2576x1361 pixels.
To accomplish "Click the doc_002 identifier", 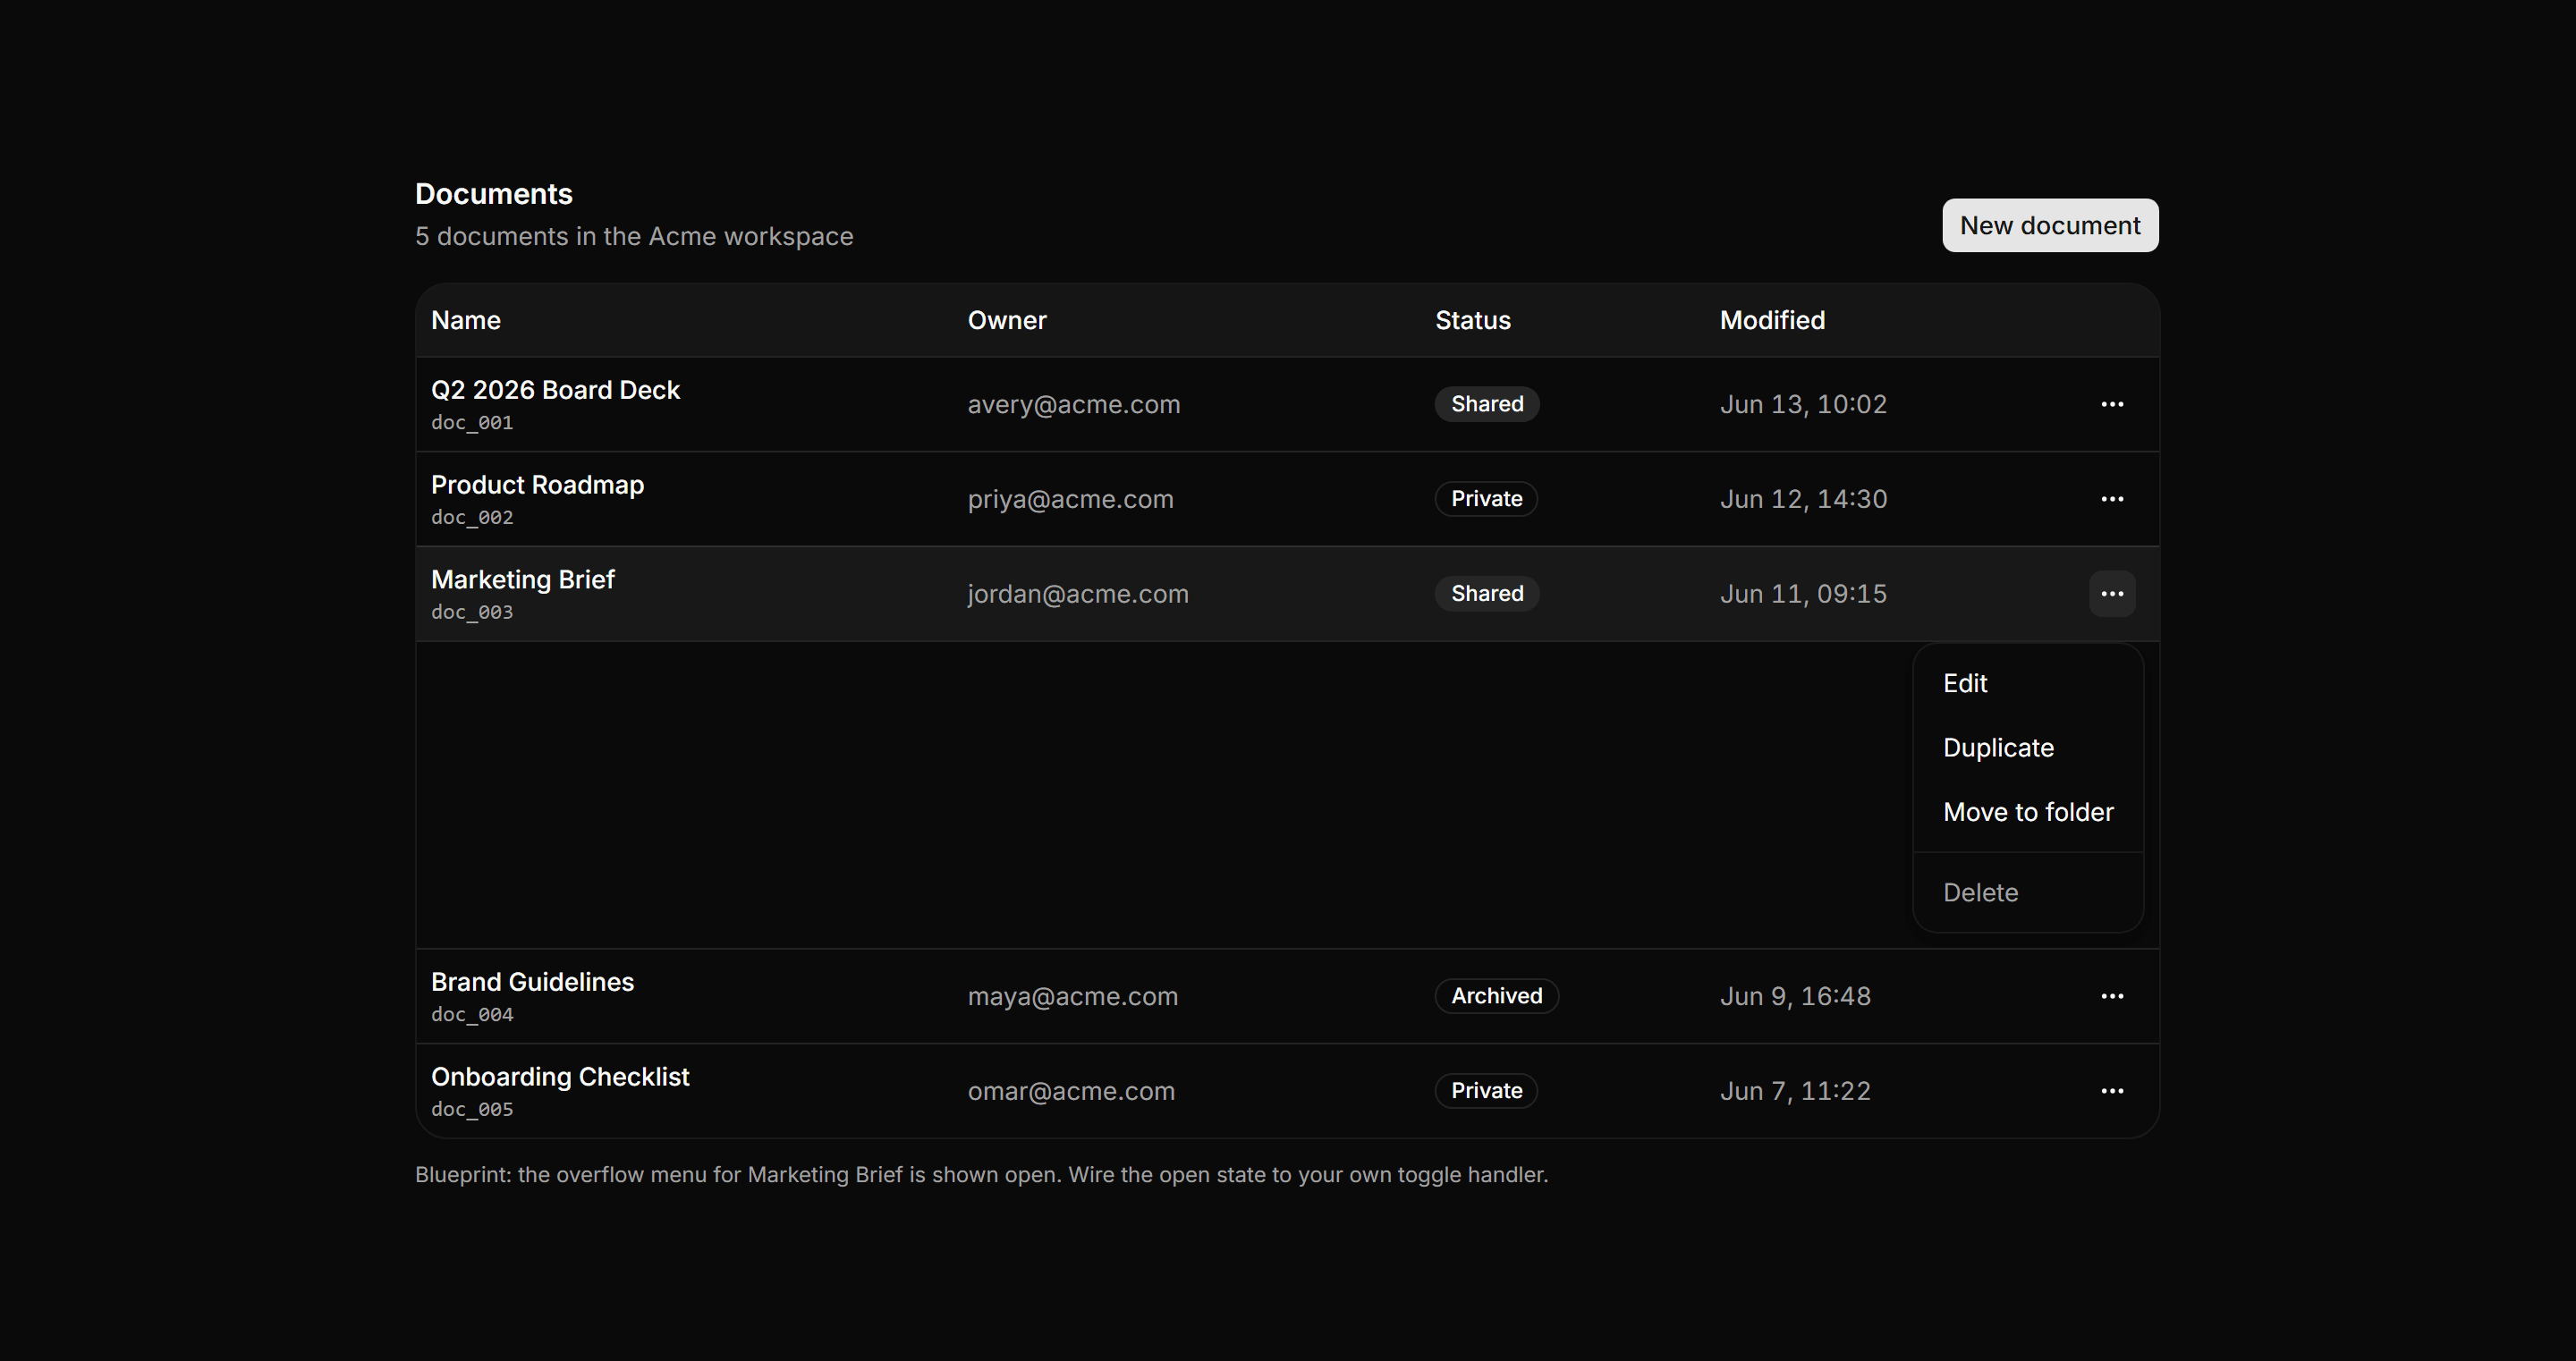I will point(472,518).
